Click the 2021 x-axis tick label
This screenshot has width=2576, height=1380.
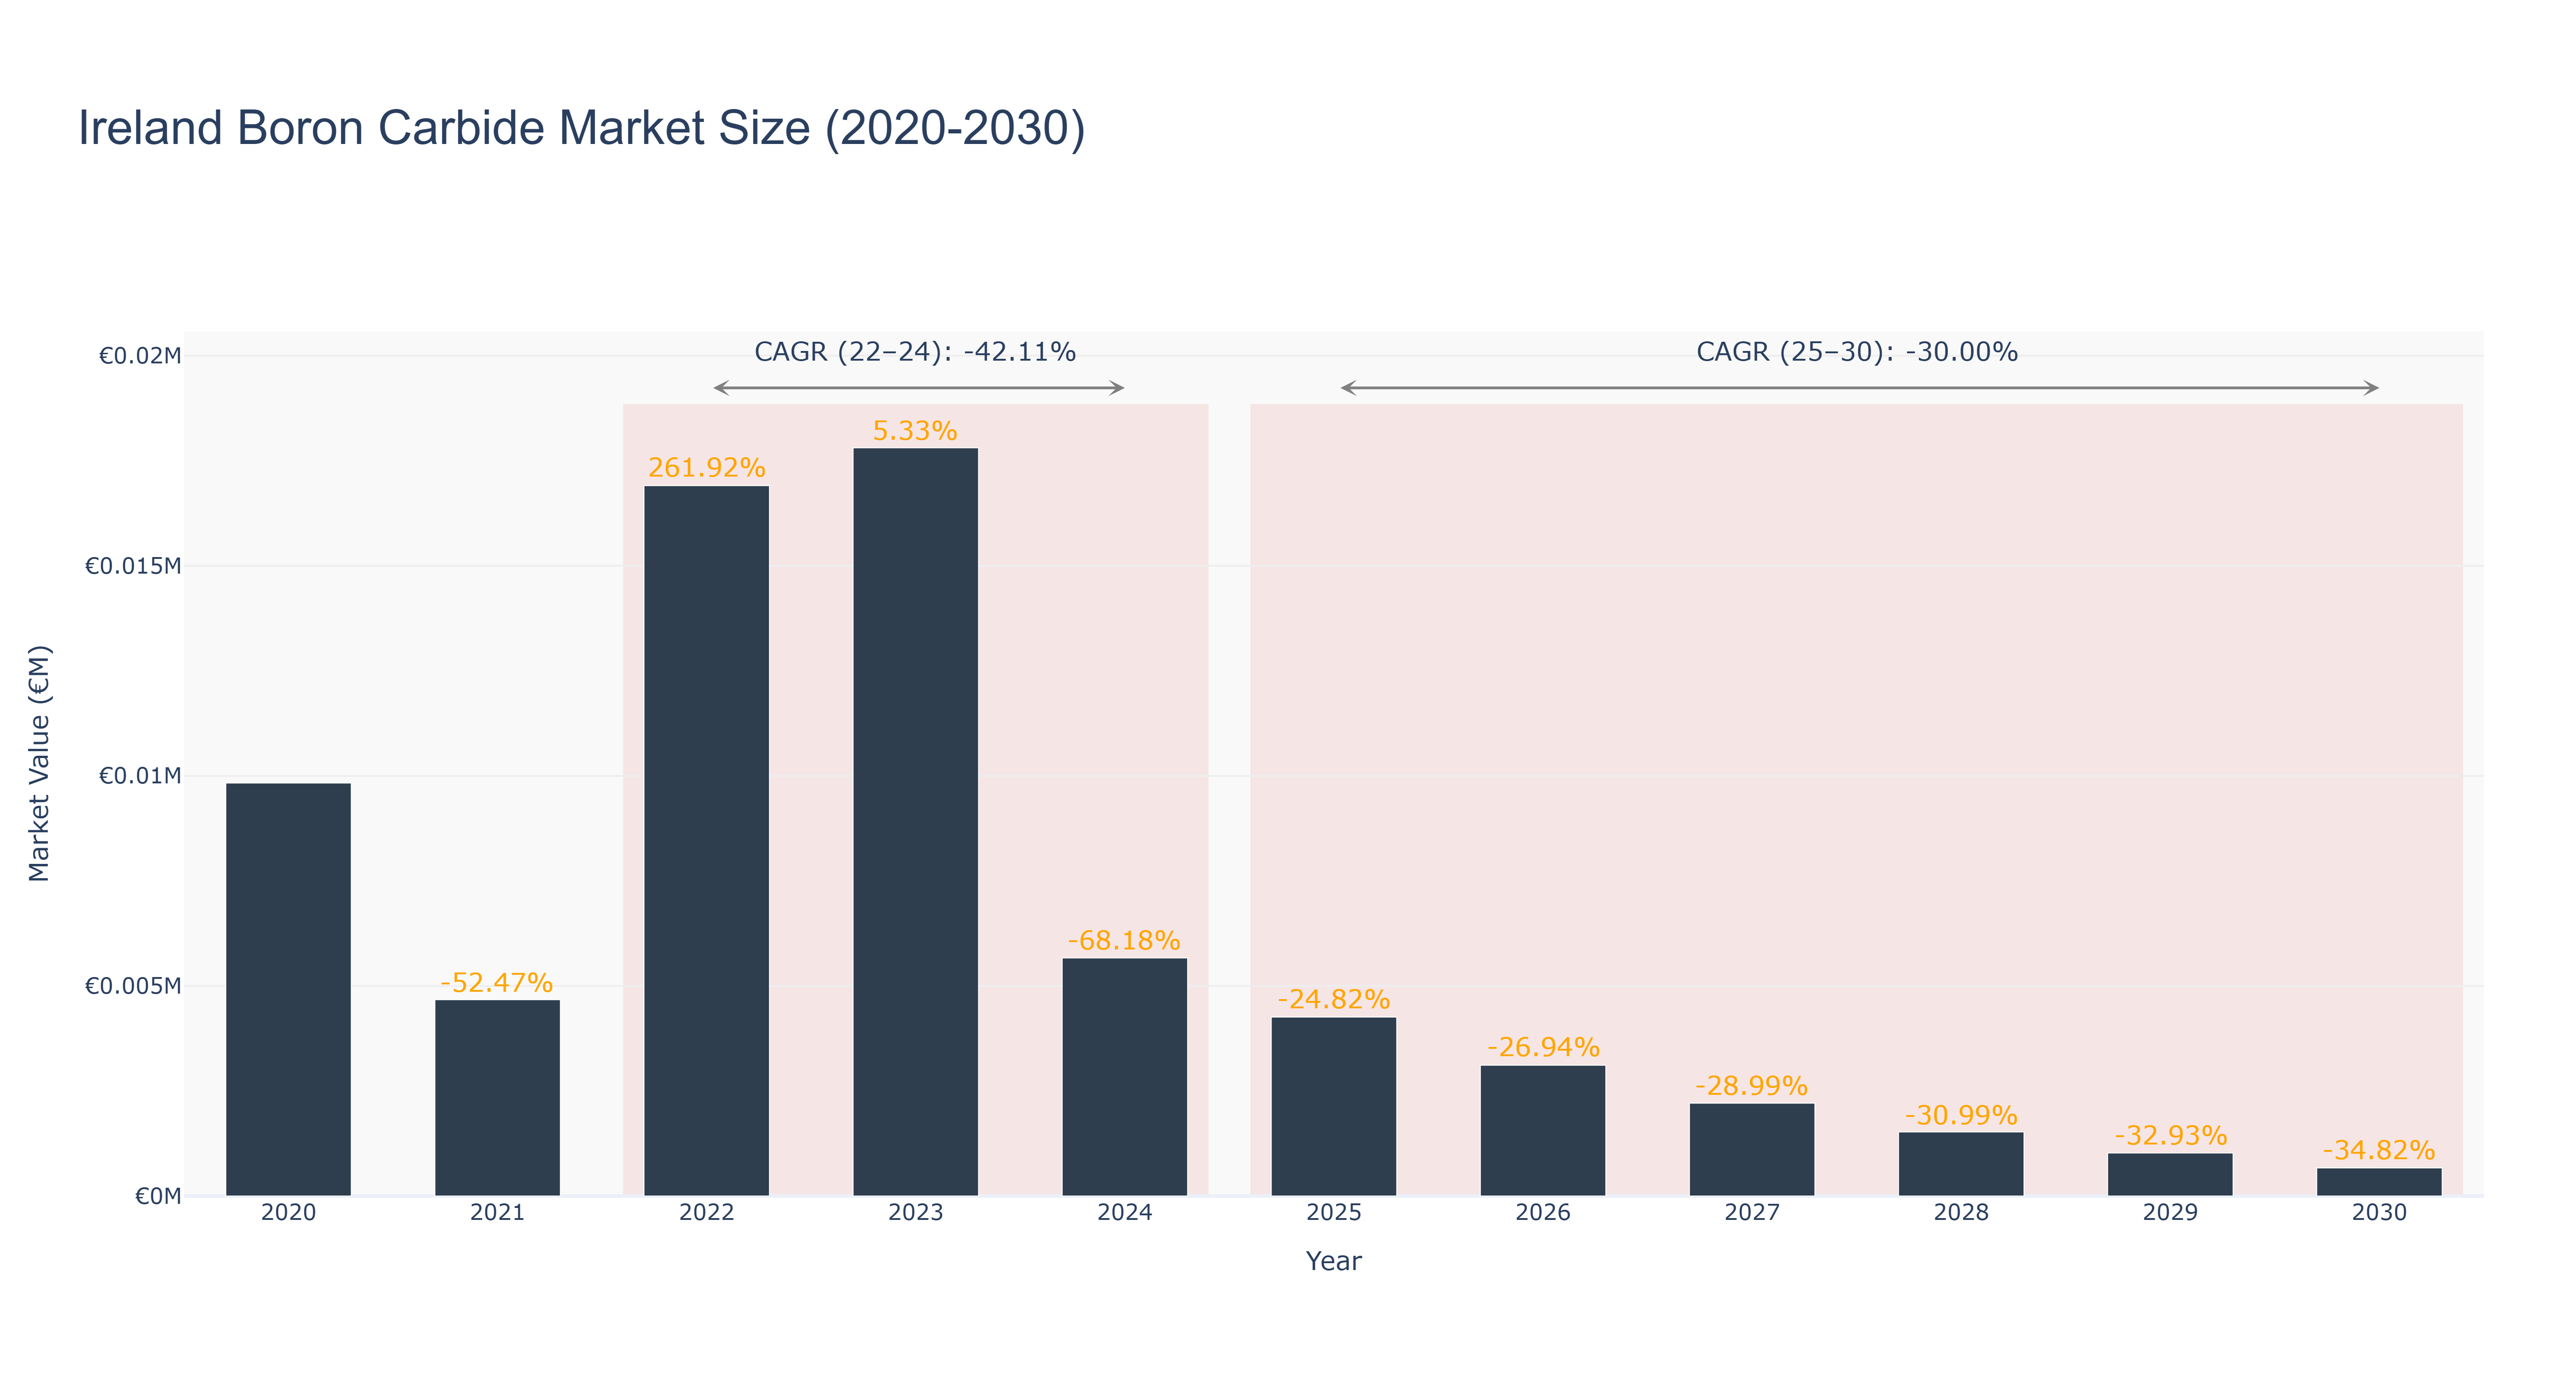point(497,1213)
